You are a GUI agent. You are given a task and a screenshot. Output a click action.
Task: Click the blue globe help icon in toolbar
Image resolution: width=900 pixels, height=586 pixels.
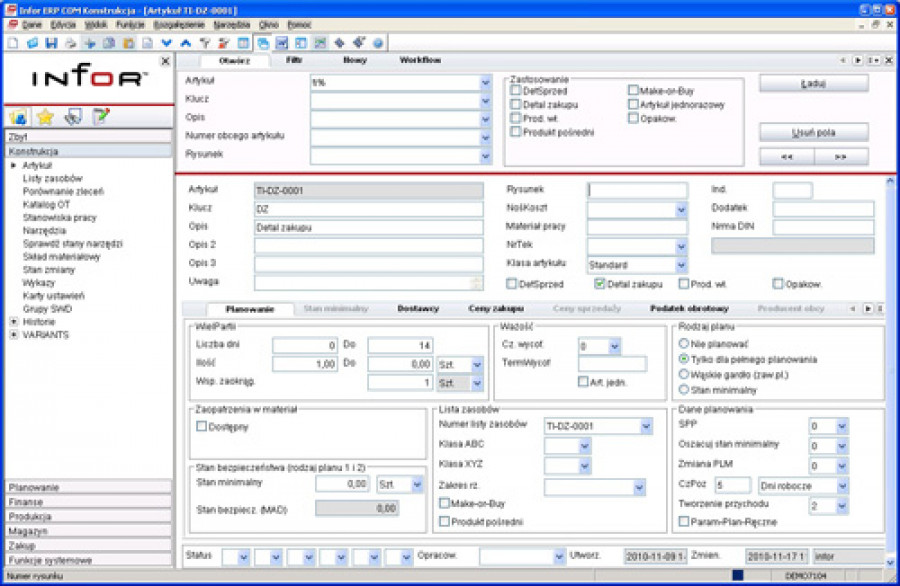point(378,43)
